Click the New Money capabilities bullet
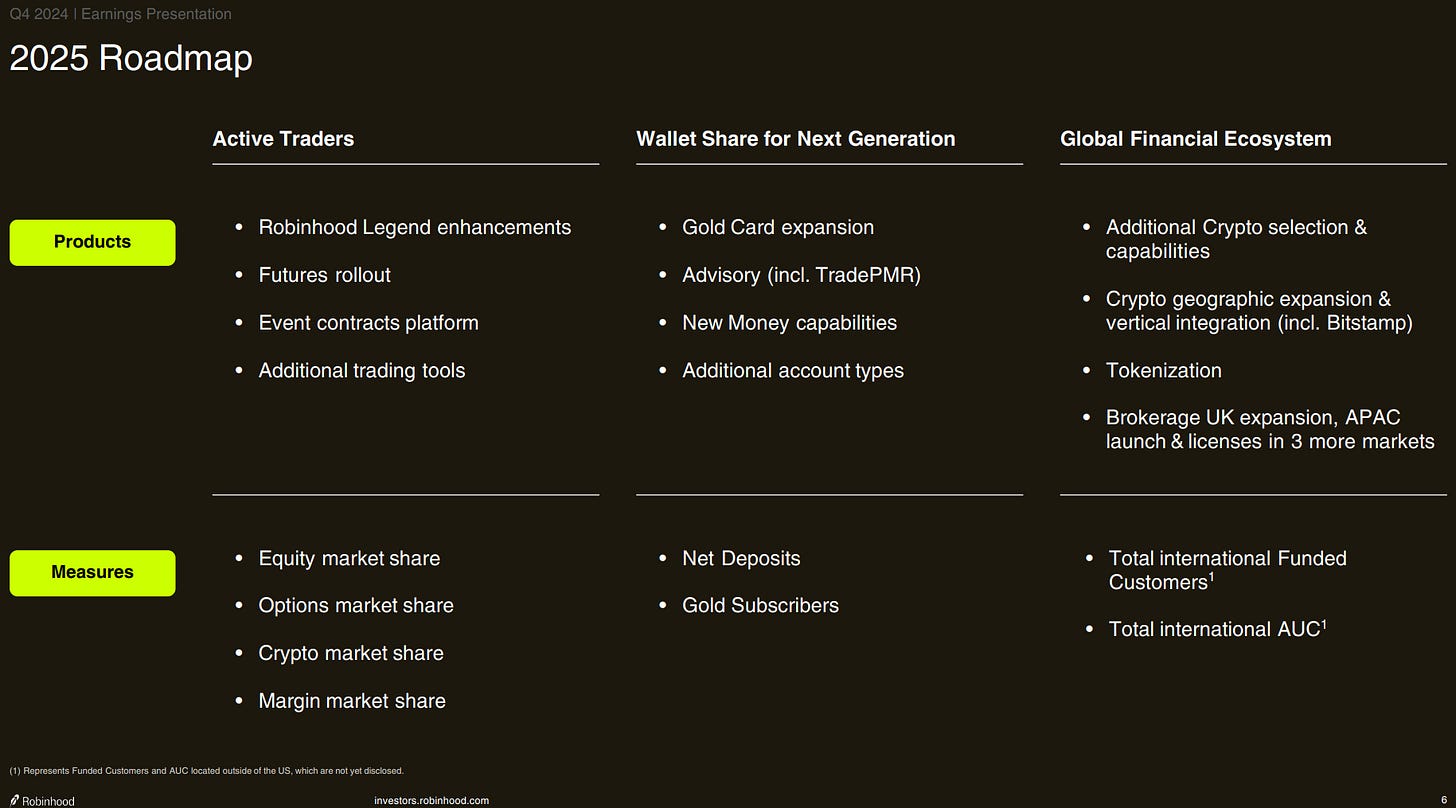 click(789, 323)
